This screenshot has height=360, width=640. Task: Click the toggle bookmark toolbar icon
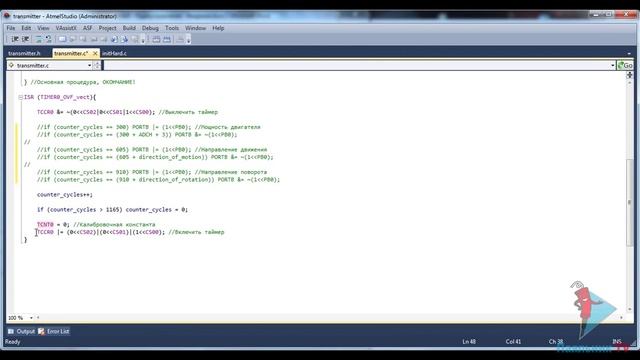[62, 39]
